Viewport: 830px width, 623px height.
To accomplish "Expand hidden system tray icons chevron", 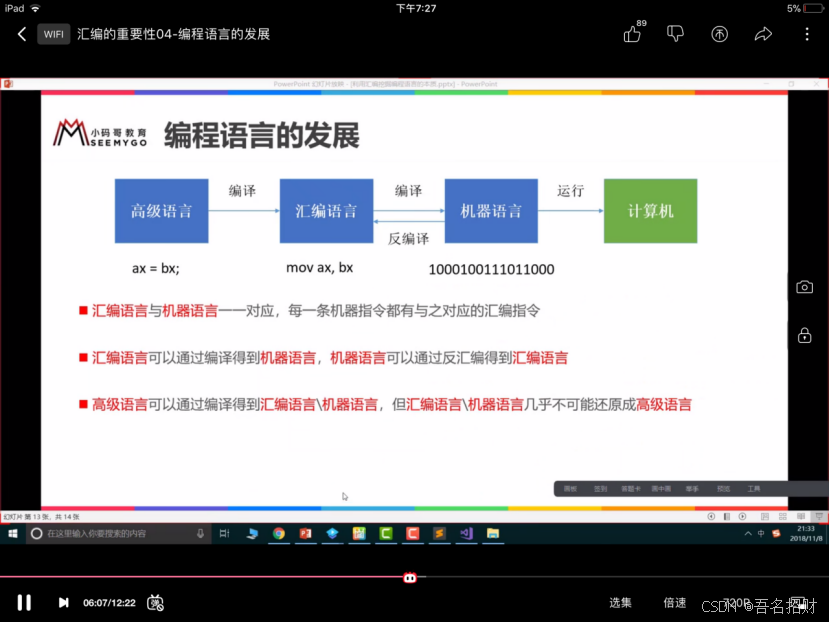I will [x=747, y=534].
